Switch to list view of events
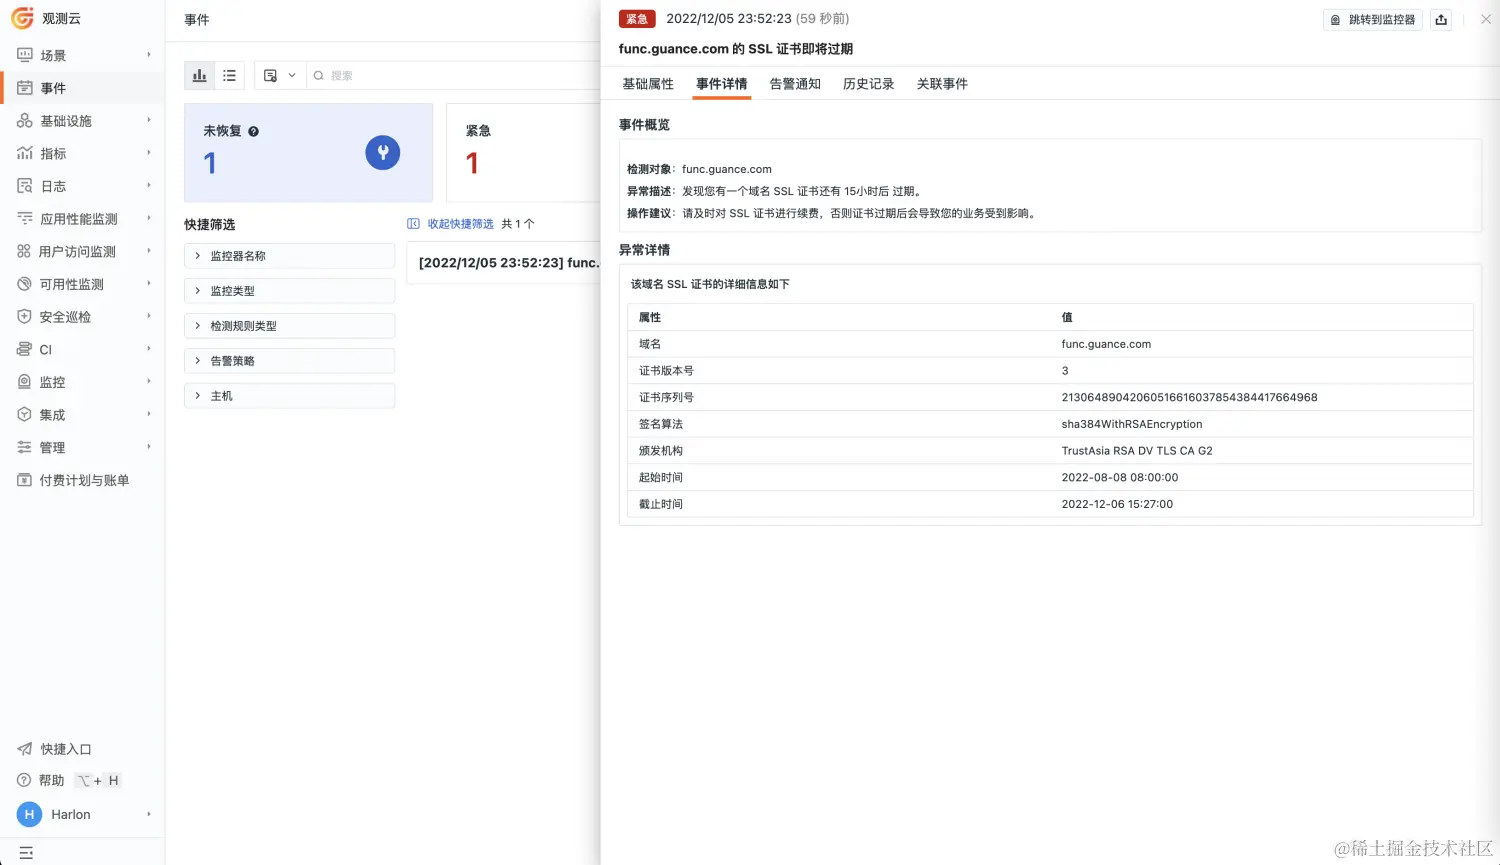 coord(229,75)
